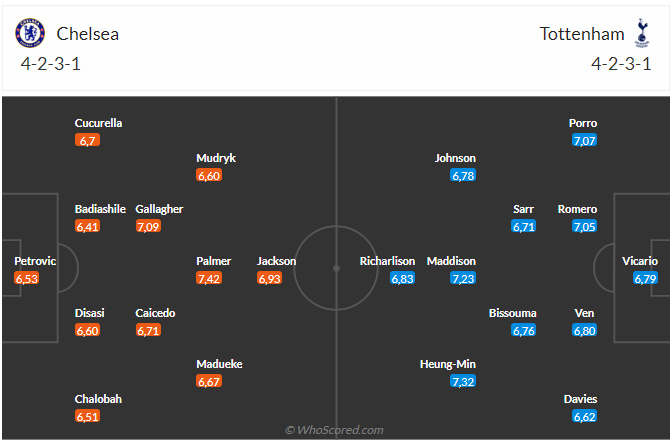Click the WhoScored.com watermark

pos(334,430)
